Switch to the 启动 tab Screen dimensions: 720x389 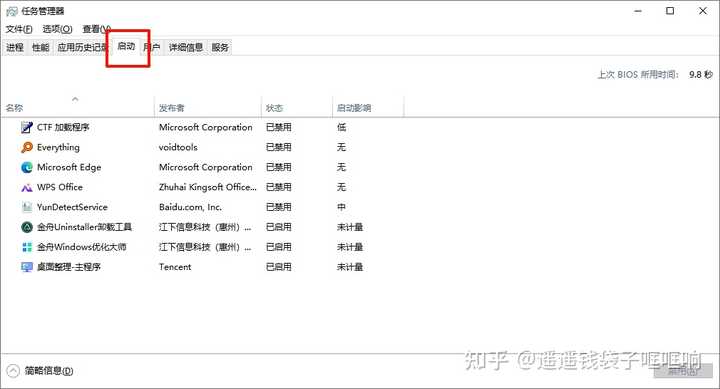coord(126,46)
